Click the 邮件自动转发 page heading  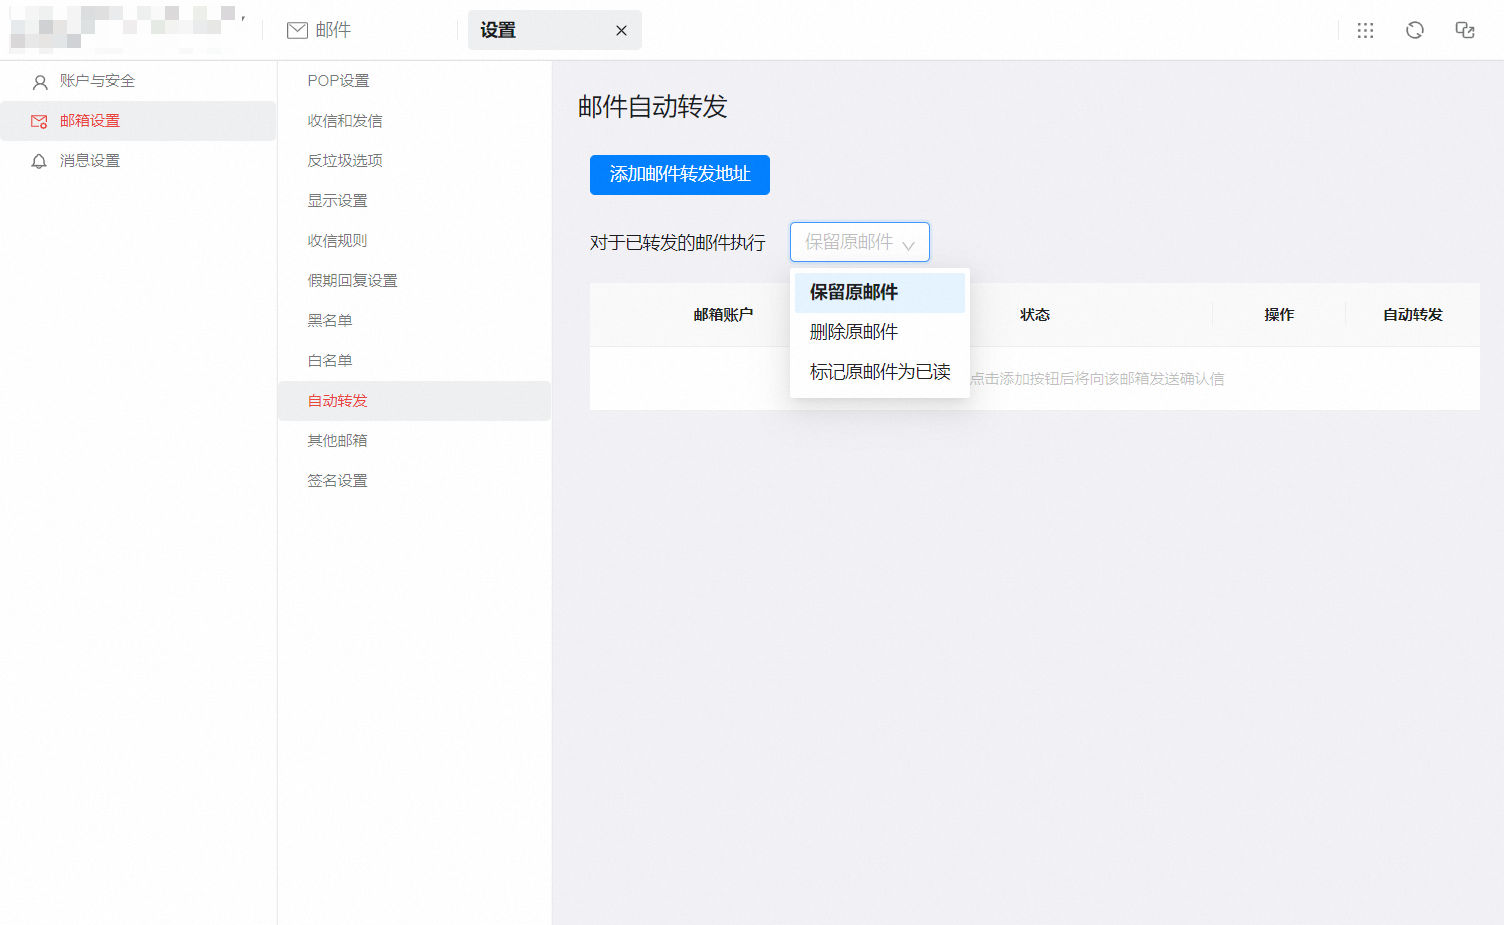(x=653, y=107)
